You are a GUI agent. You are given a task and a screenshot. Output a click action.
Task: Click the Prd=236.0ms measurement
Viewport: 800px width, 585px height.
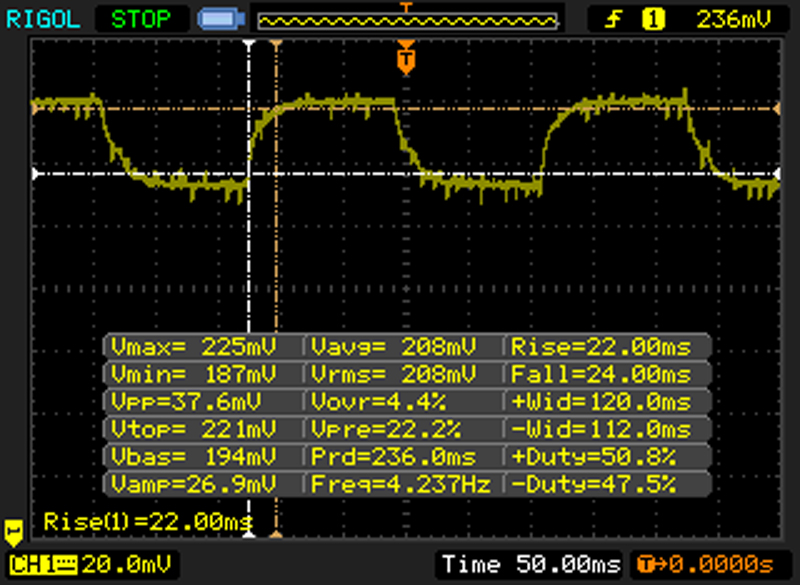393,456
